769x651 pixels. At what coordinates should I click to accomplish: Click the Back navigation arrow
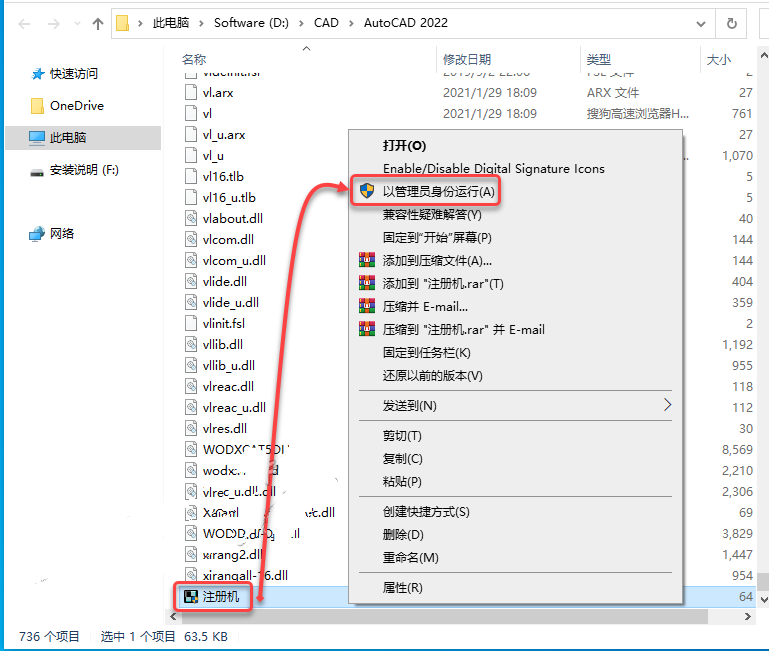[x=24, y=24]
